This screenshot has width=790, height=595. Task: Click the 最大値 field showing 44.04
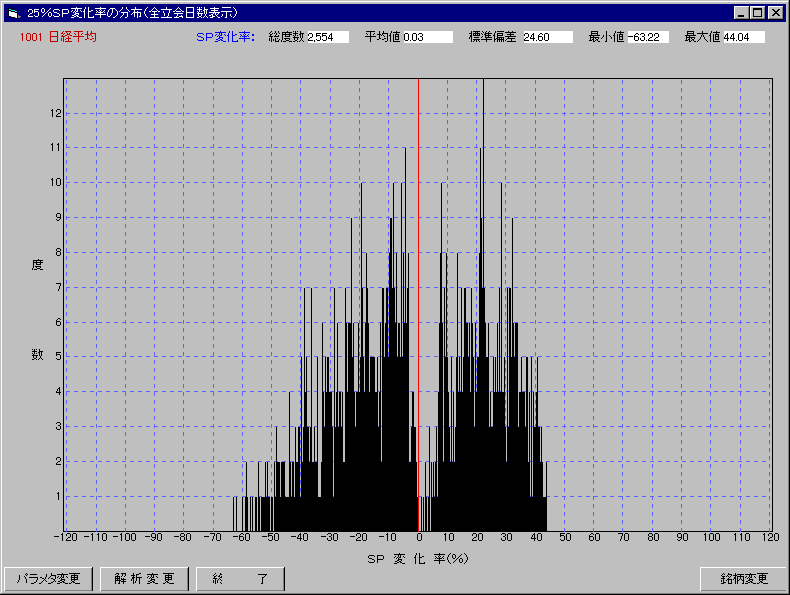(x=742, y=37)
